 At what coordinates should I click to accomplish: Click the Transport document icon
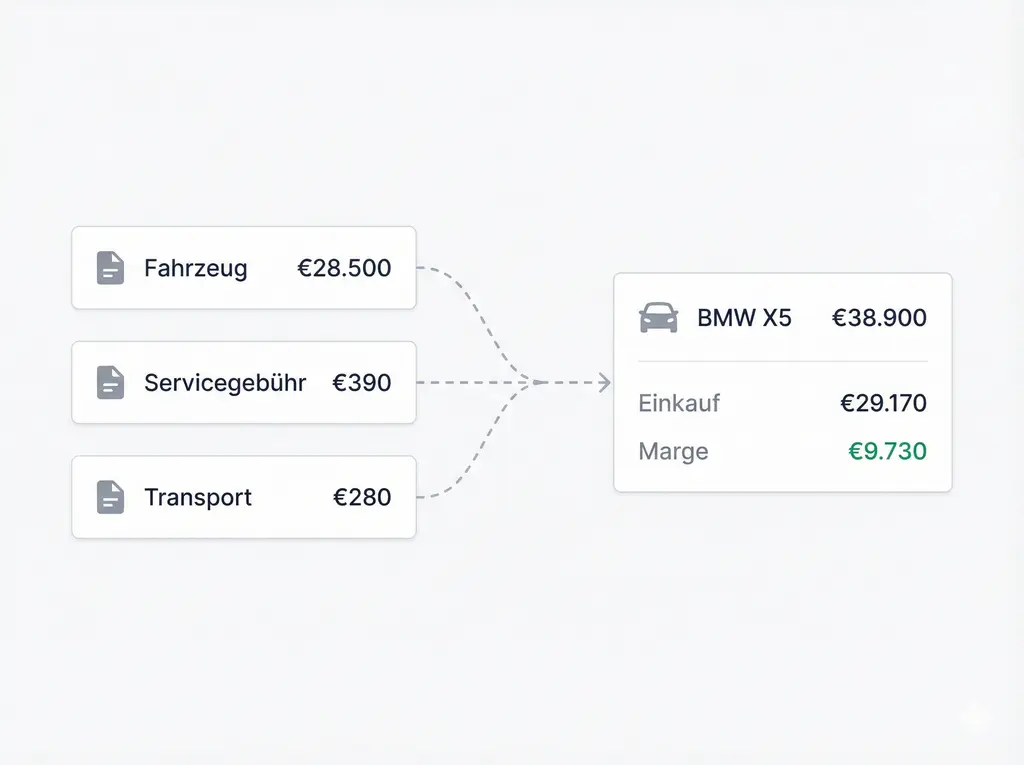tap(110, 497)
